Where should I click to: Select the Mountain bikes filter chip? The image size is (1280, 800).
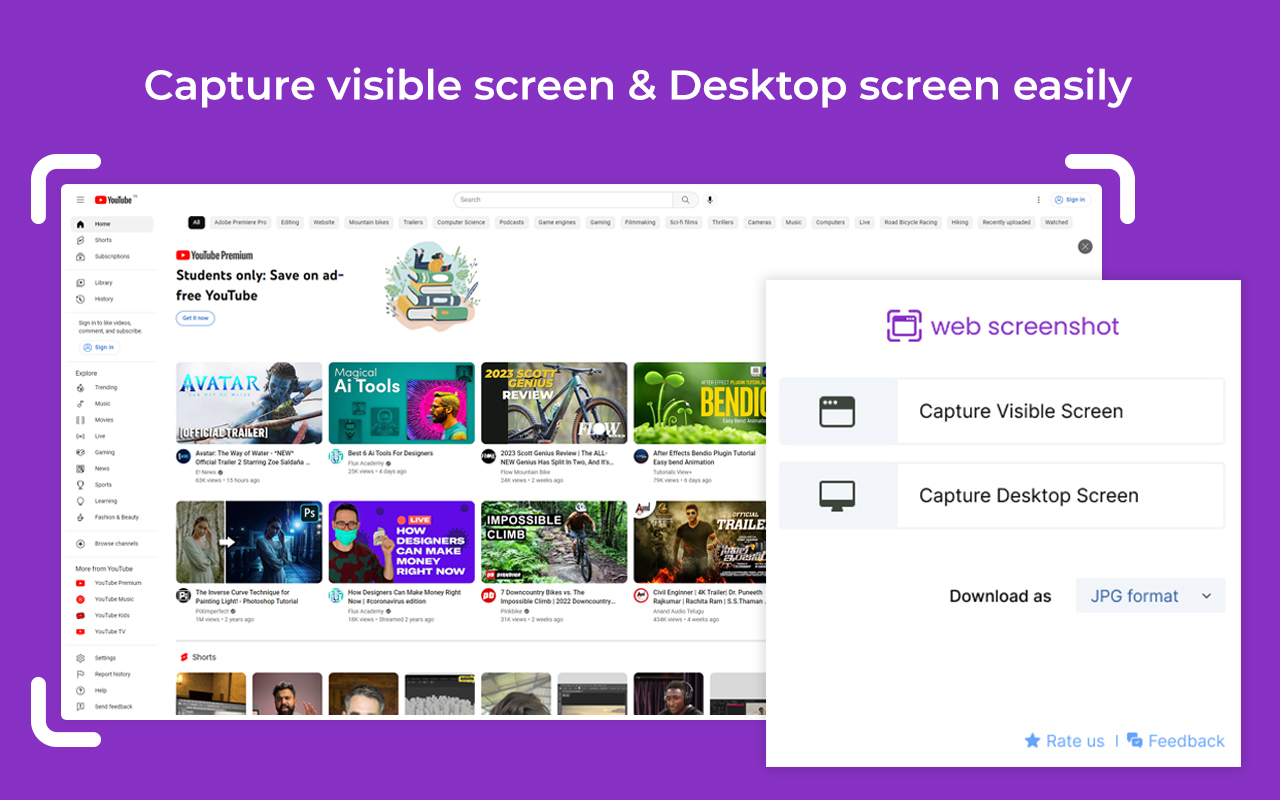(x=368, y=222)
